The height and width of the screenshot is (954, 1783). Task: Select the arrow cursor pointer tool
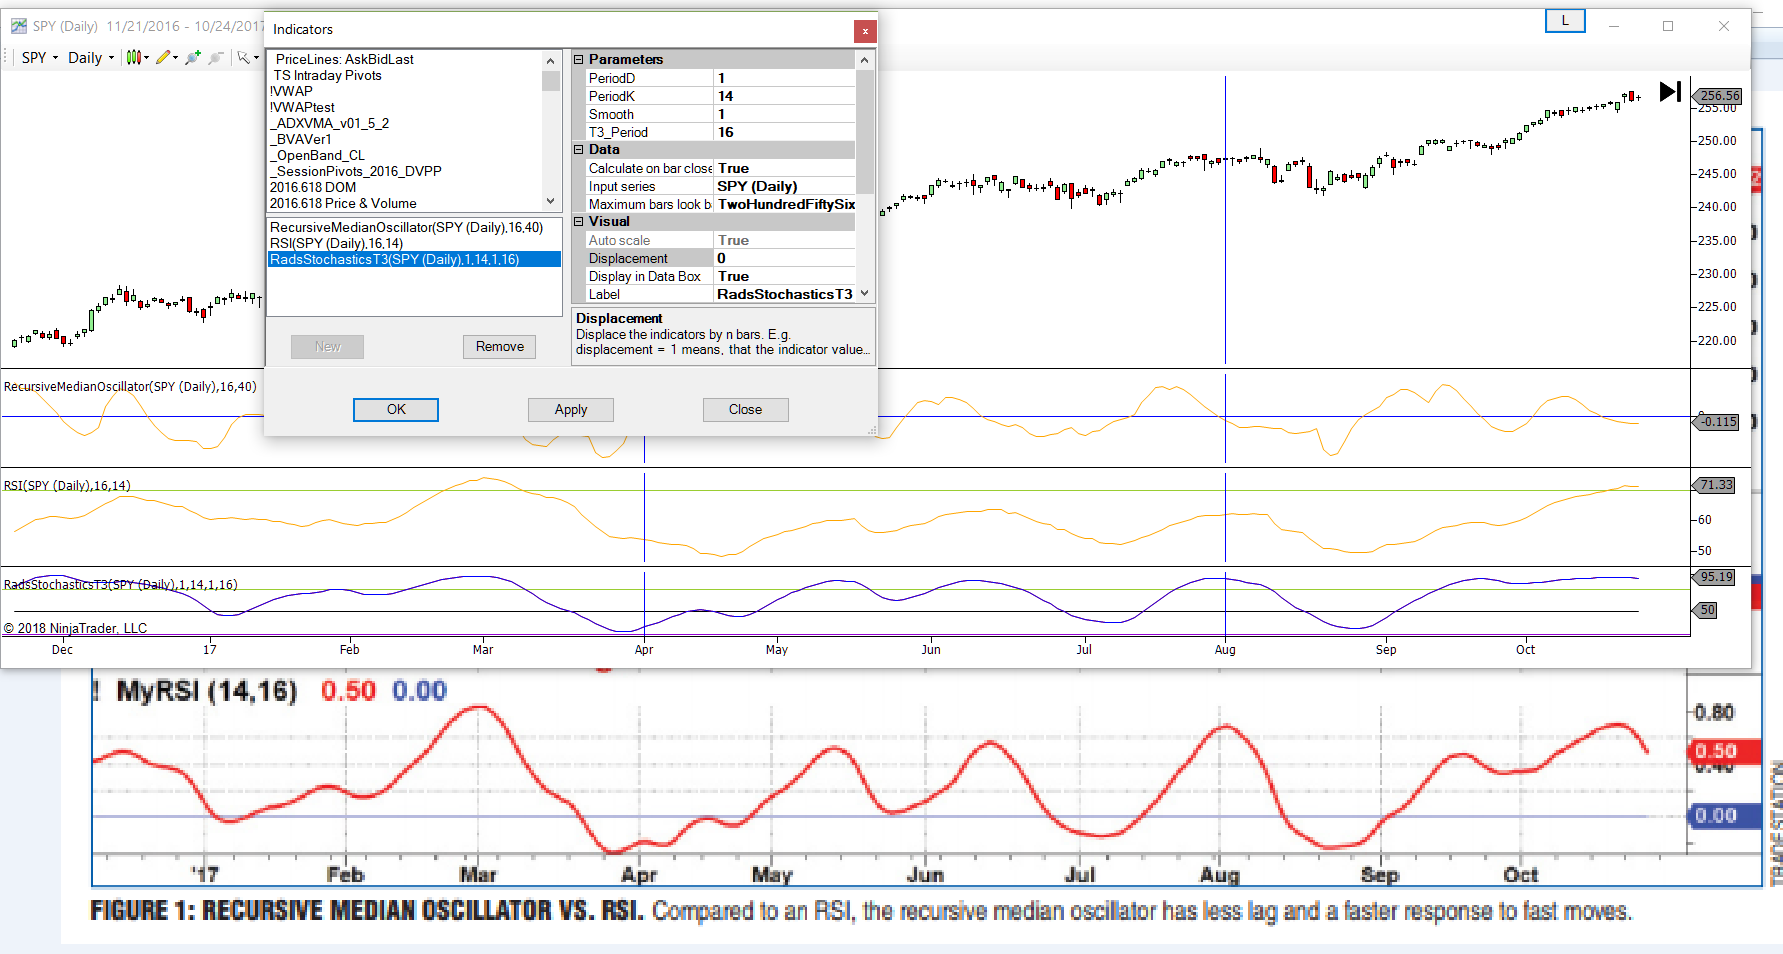243,58
